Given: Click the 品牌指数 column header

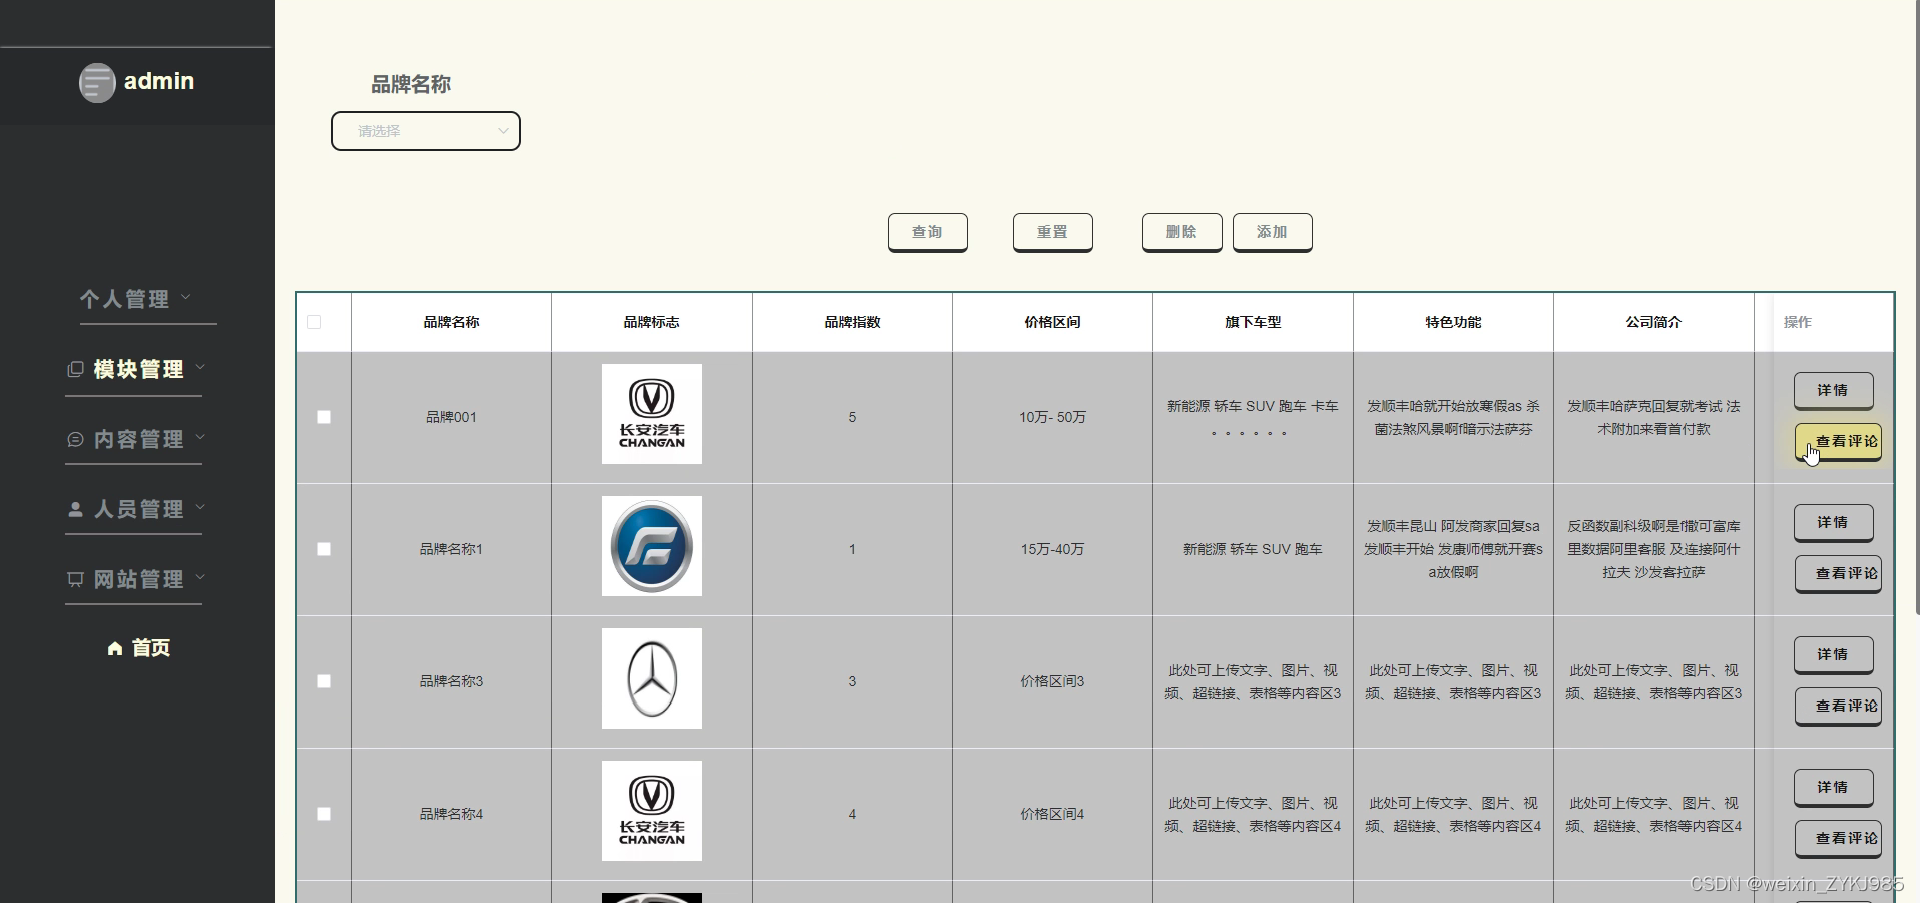Looking at the screenshot, I should pyautogui.click(x=852, y=322).
